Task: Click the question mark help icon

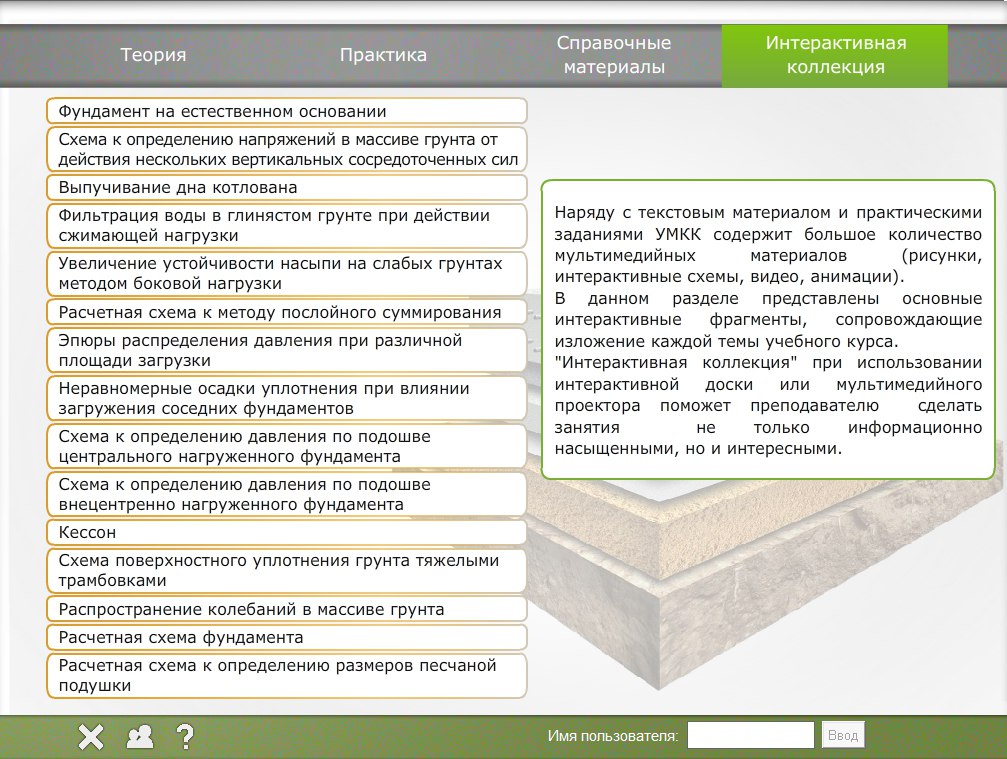Action: pos(184,737)
